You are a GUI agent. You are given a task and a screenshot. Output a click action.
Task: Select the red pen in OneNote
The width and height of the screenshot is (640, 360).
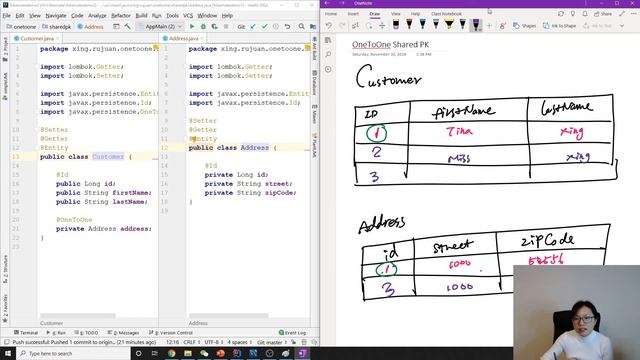[x=409, y=25]
